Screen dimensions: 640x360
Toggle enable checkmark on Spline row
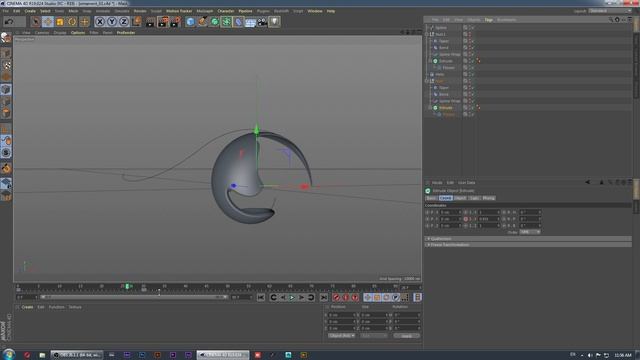[x=473, y=27]
